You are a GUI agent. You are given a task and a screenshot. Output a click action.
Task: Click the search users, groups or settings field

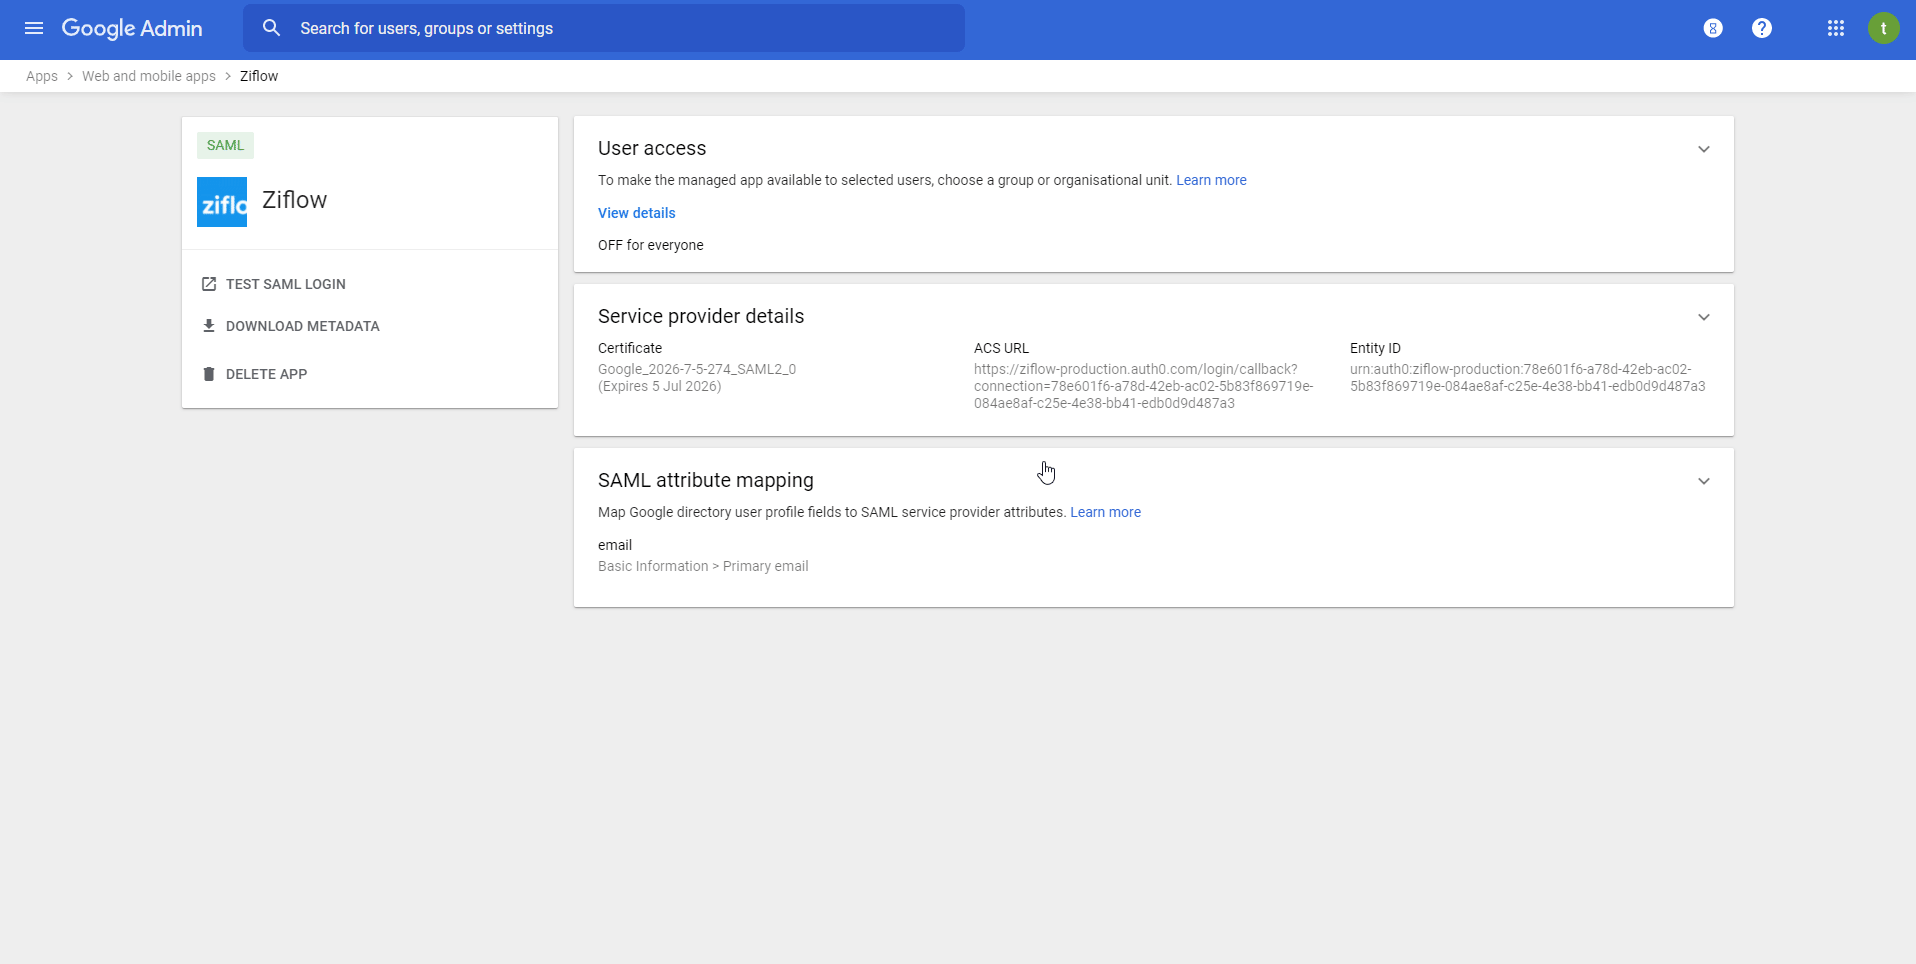click(x=620, y=28)
